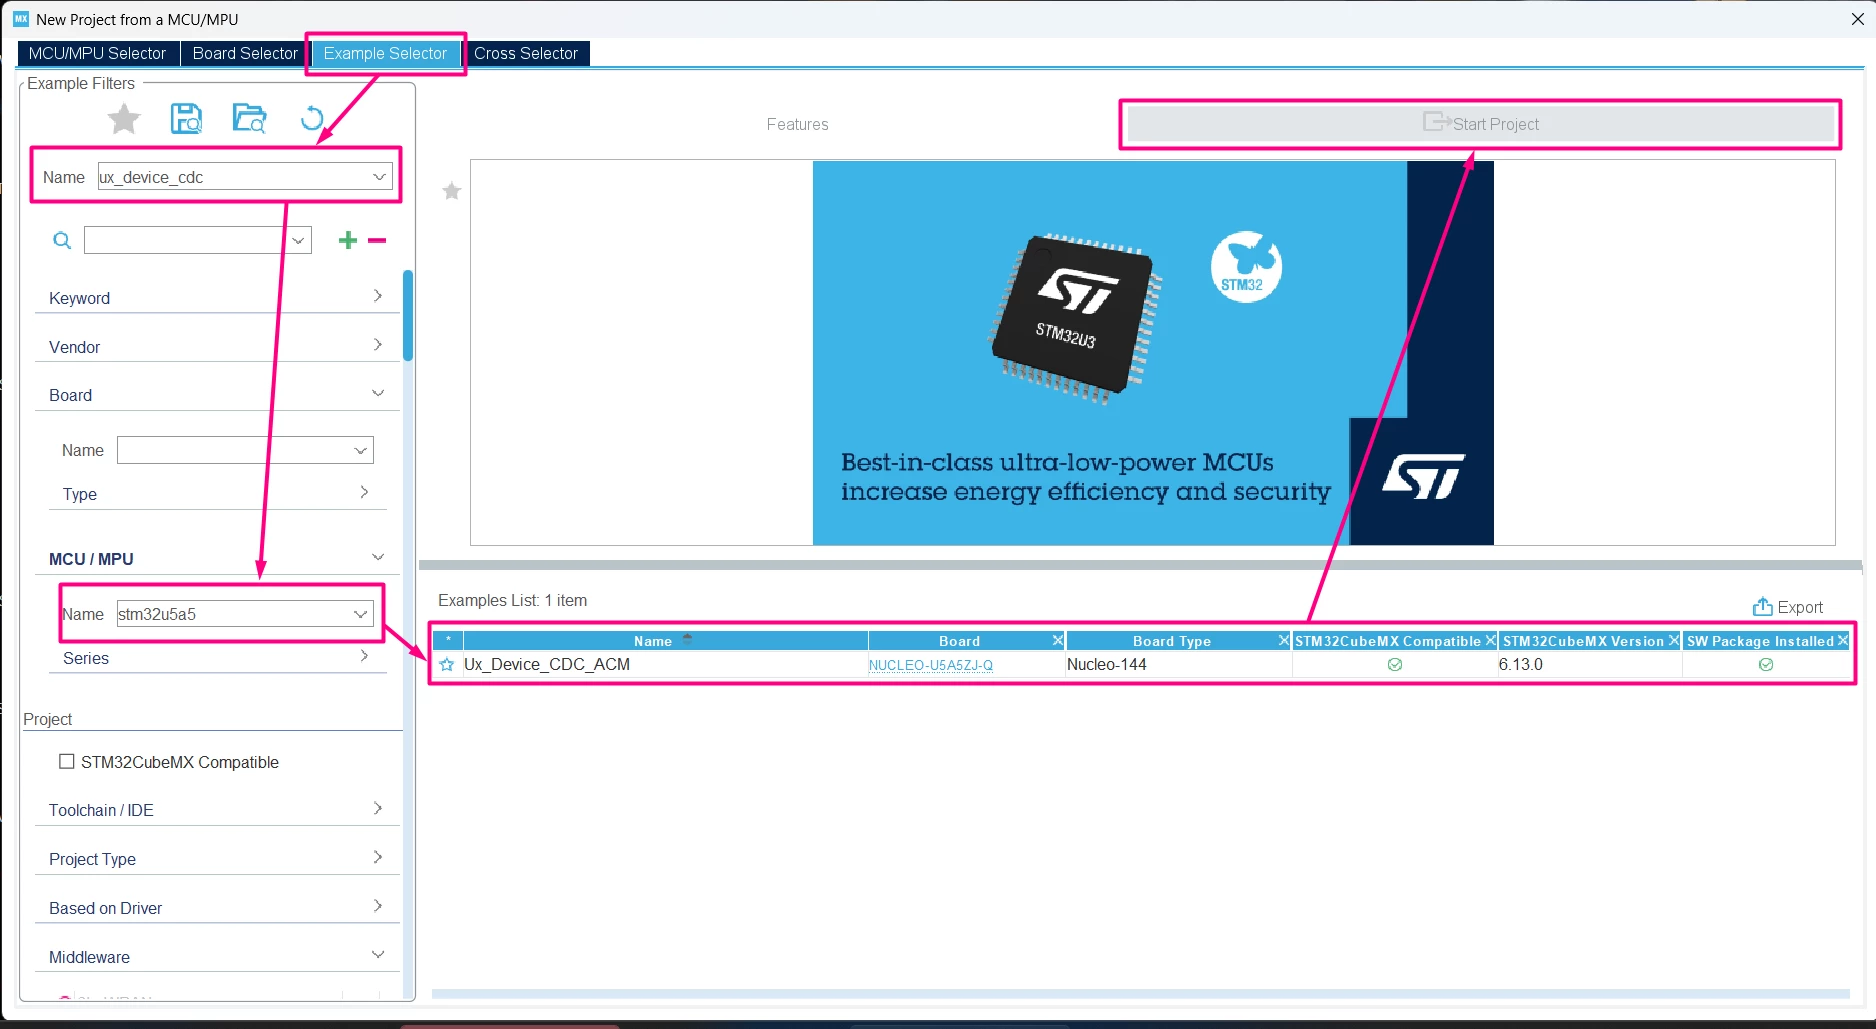Open the search field dropdown arrow
Viewport: 1876px width, 1029px height.
tap(298, 240)
